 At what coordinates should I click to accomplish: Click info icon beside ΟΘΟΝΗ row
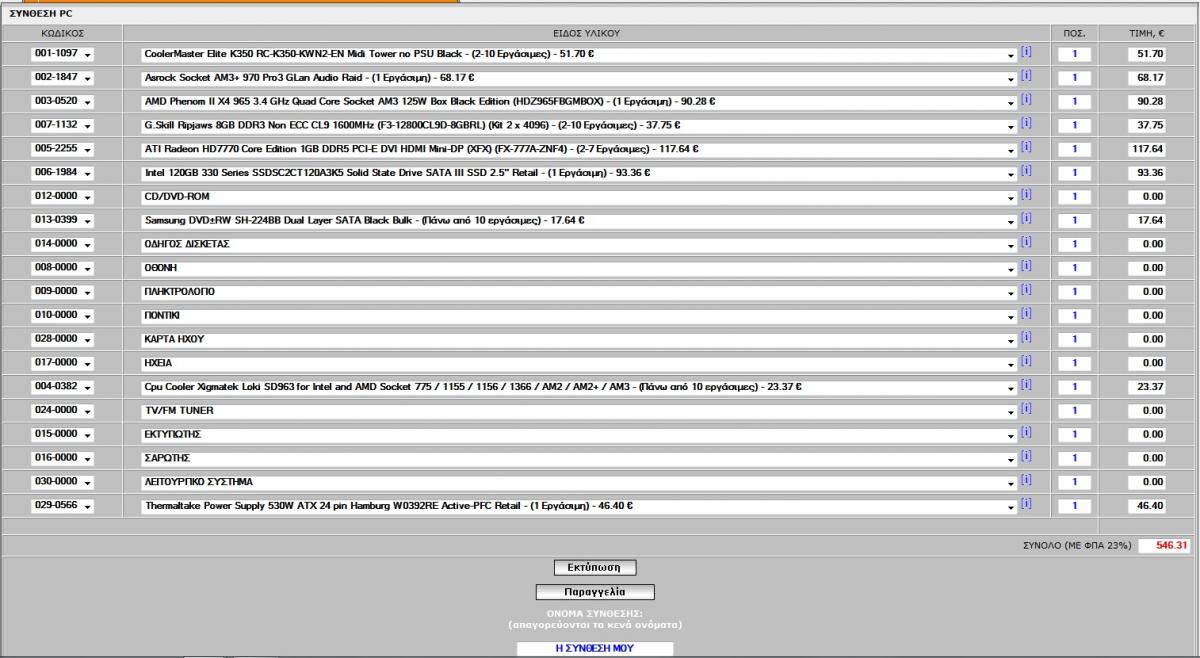click(1026, 267)
